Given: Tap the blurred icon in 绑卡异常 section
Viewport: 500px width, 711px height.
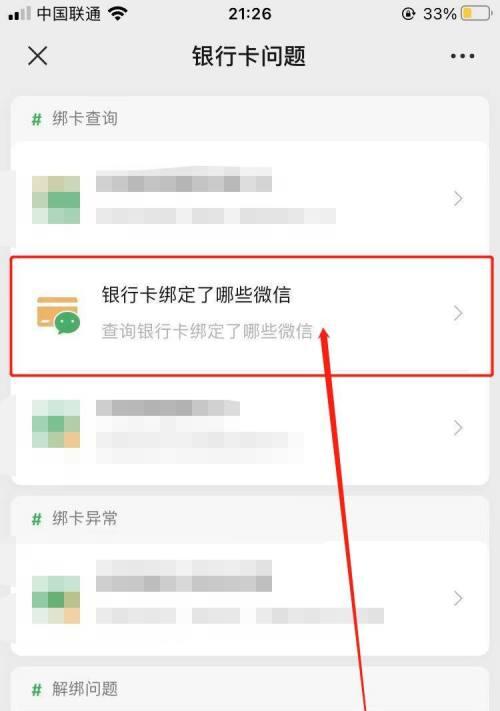Looking at the screenshot, I should tap(56, 599).
